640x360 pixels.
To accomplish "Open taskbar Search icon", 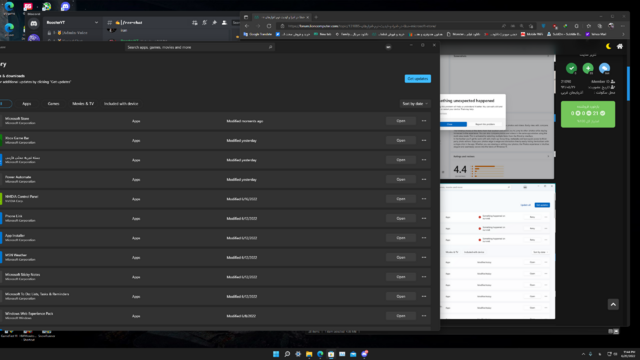I will coord(287,354).
